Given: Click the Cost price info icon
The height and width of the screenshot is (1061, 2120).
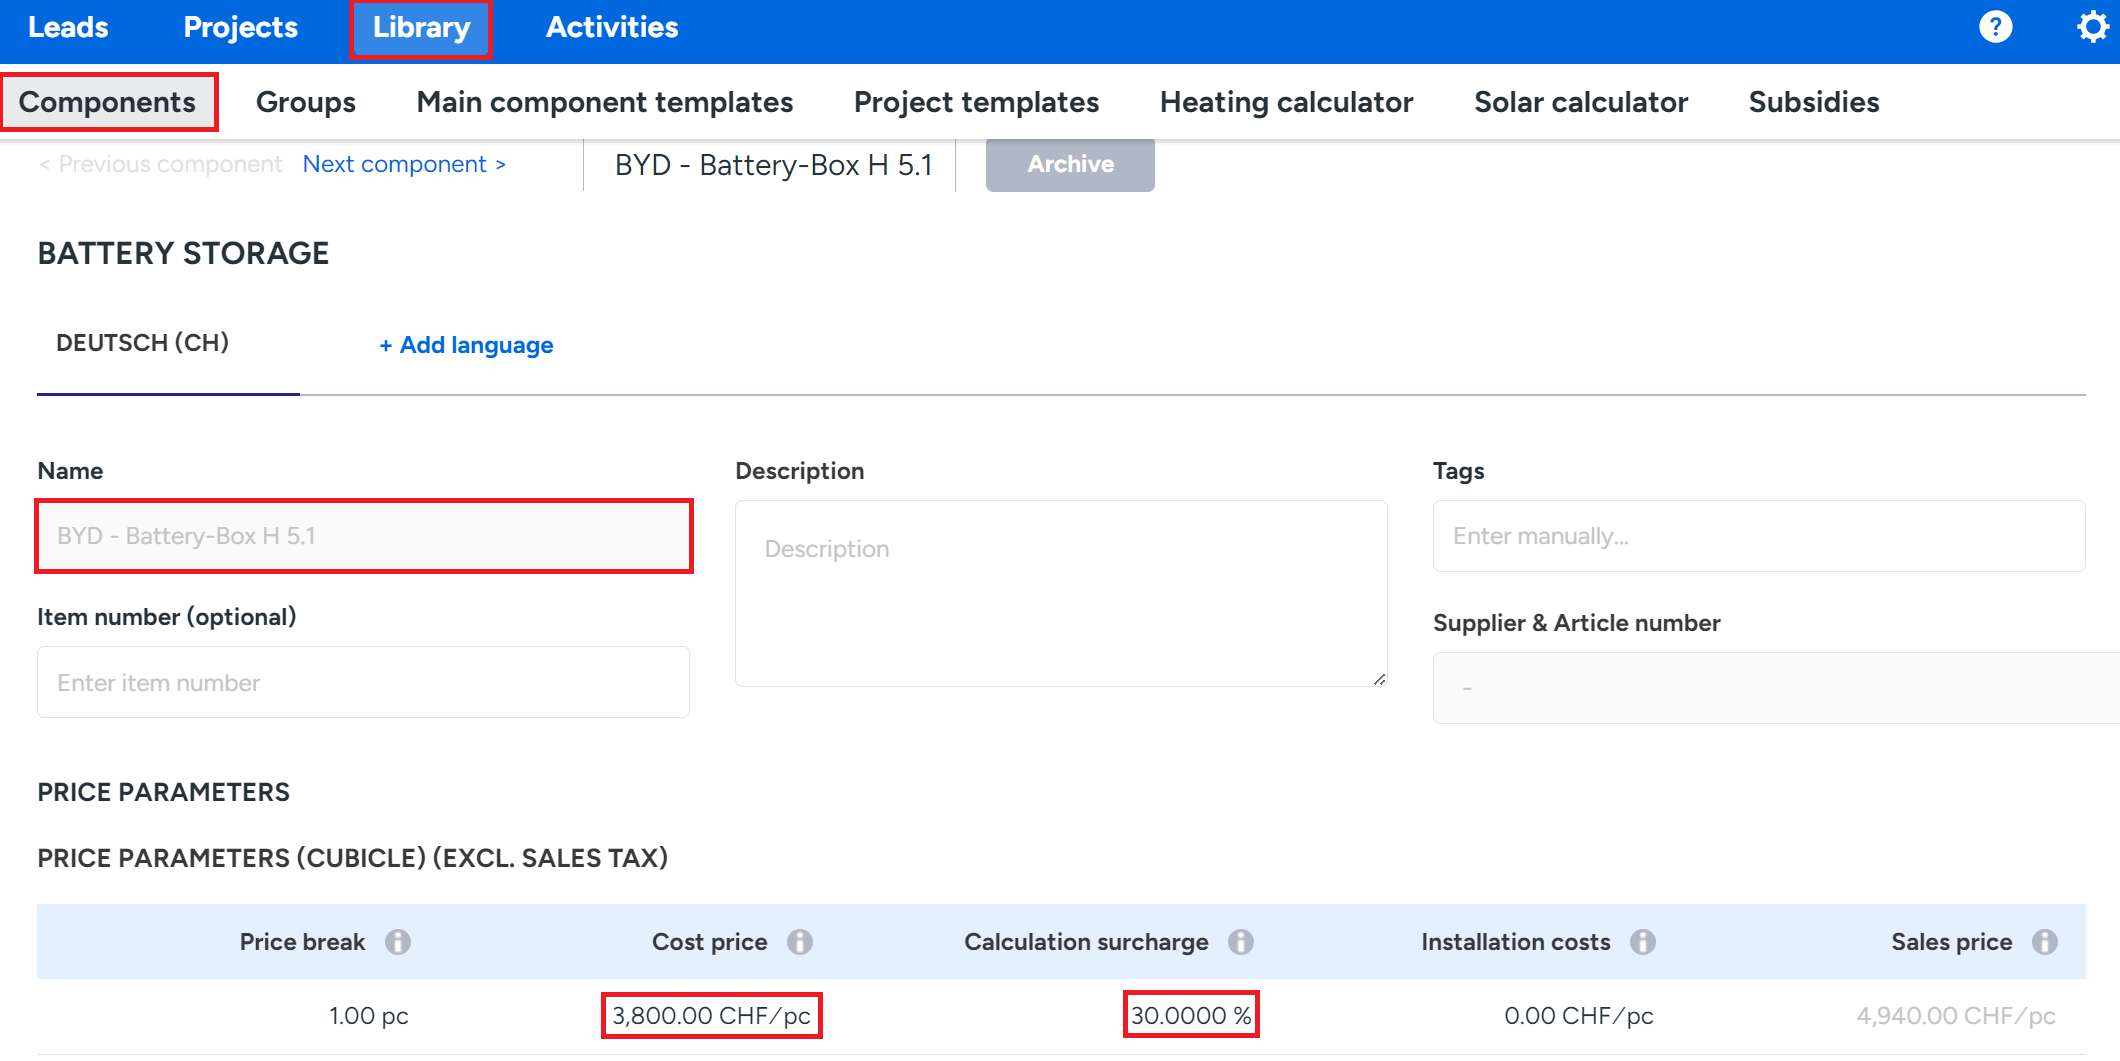Looking at the screenshot, I should (799, 942).
